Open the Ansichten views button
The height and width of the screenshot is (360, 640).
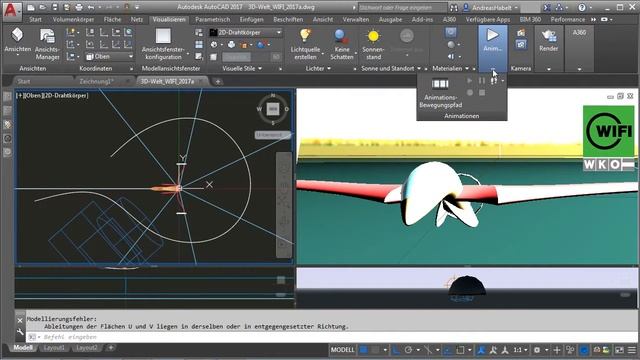pos(18,41)
